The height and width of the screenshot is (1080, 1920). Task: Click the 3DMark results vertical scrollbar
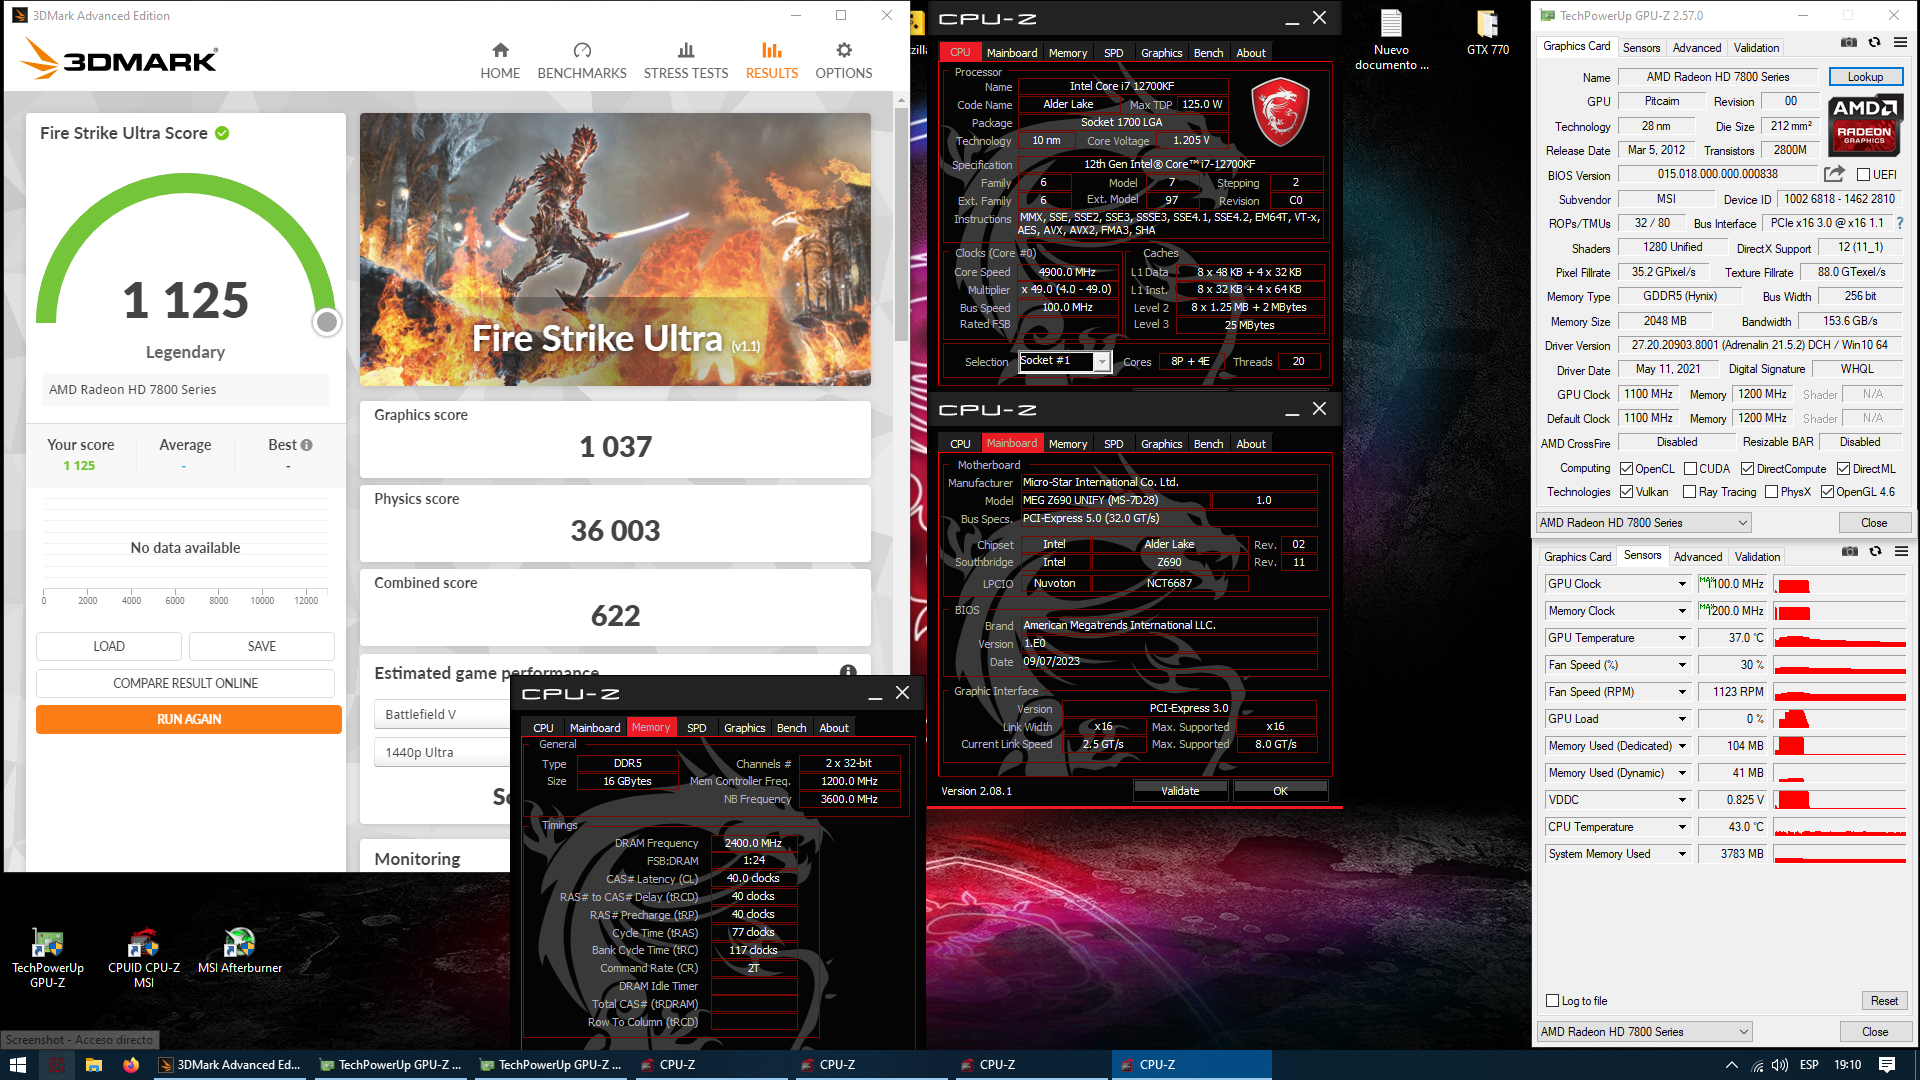click(x=901, y=225)
